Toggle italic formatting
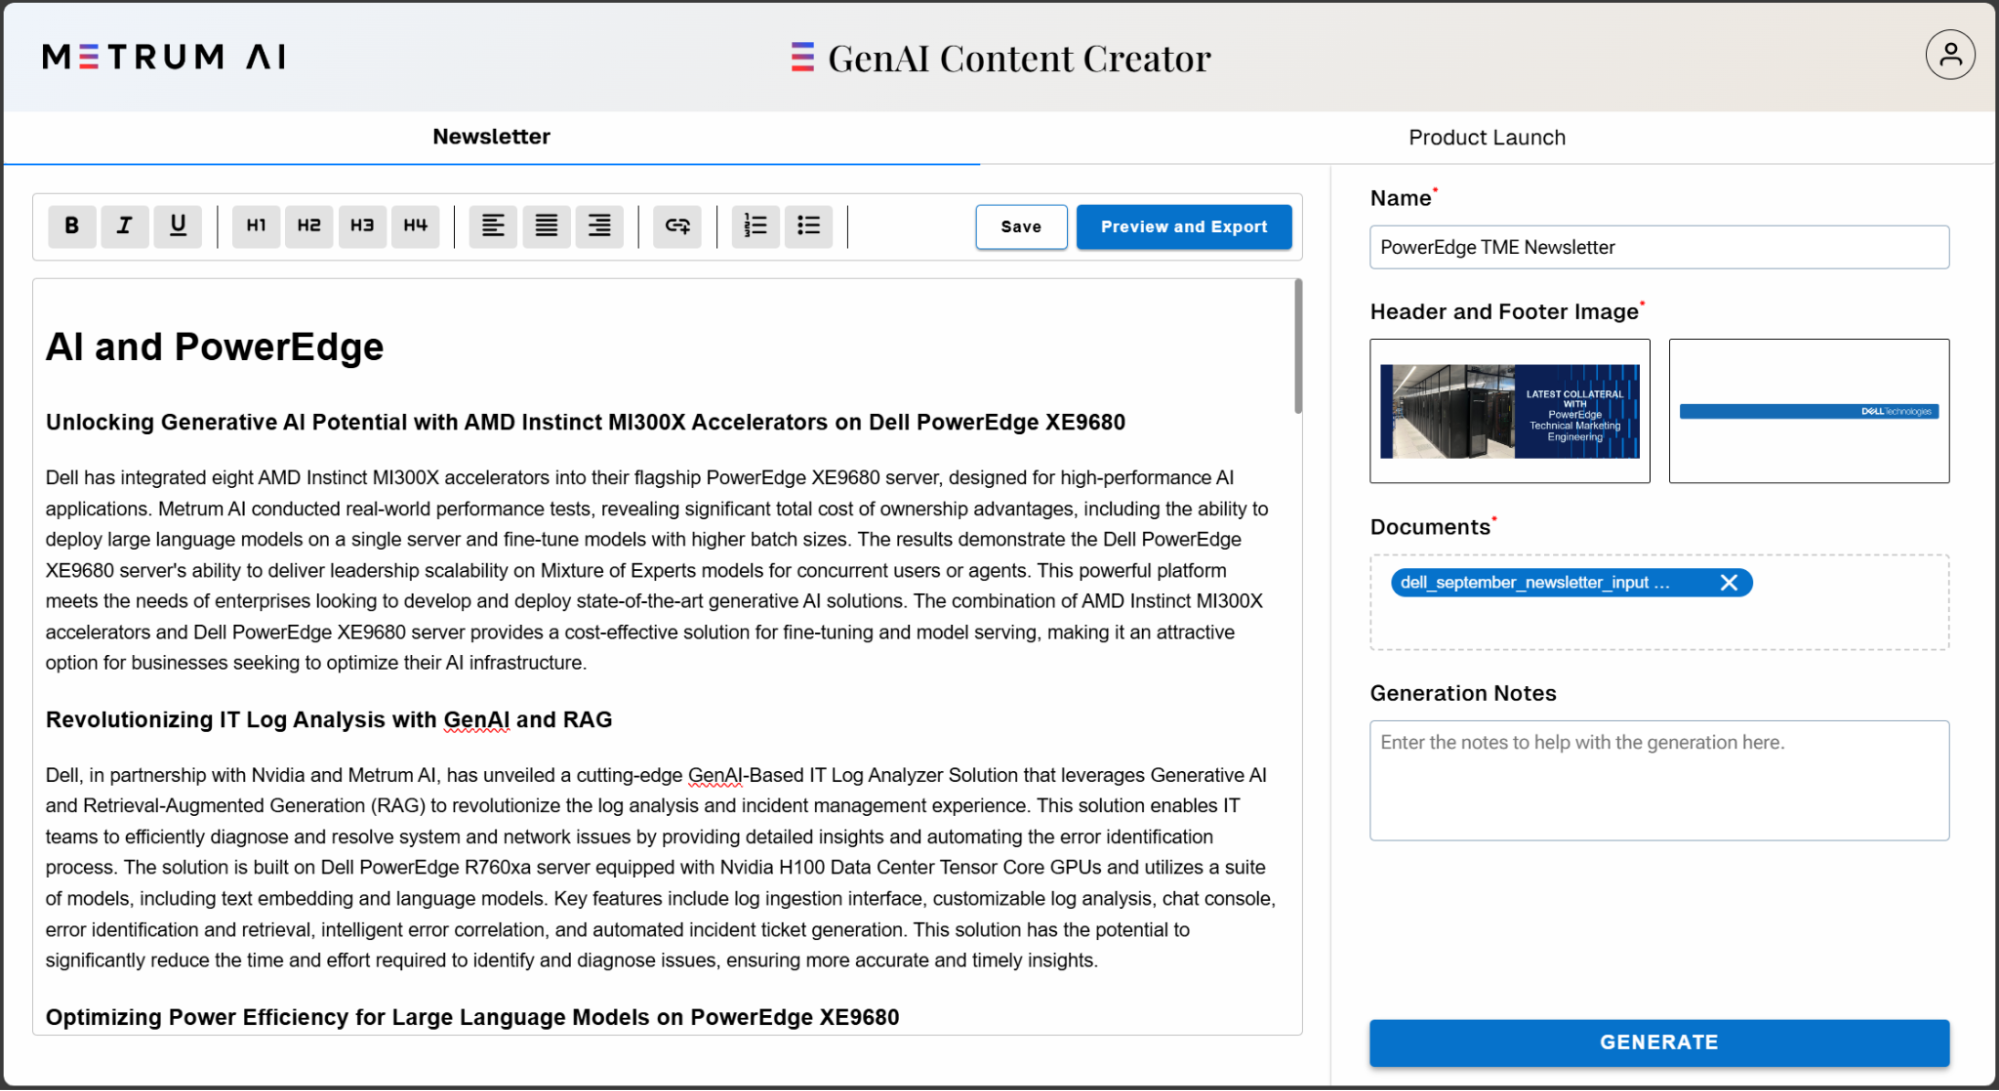 (125, 226)
